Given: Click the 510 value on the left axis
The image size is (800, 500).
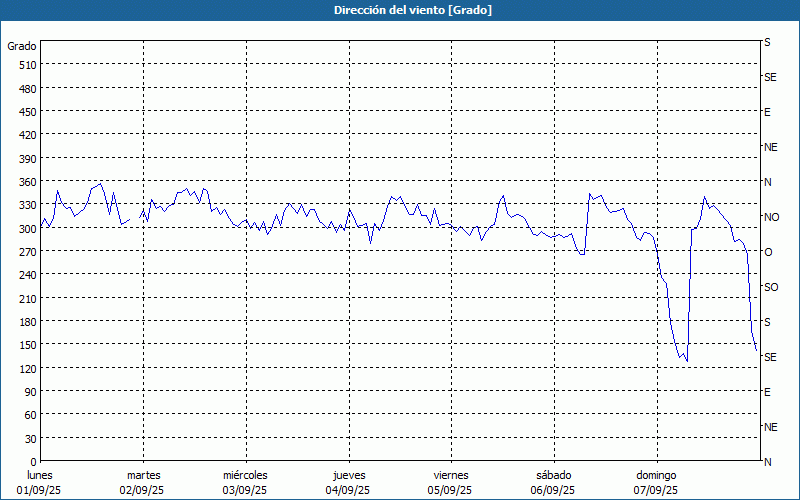Looking at the screenshot, I should (x=26, y=65).
